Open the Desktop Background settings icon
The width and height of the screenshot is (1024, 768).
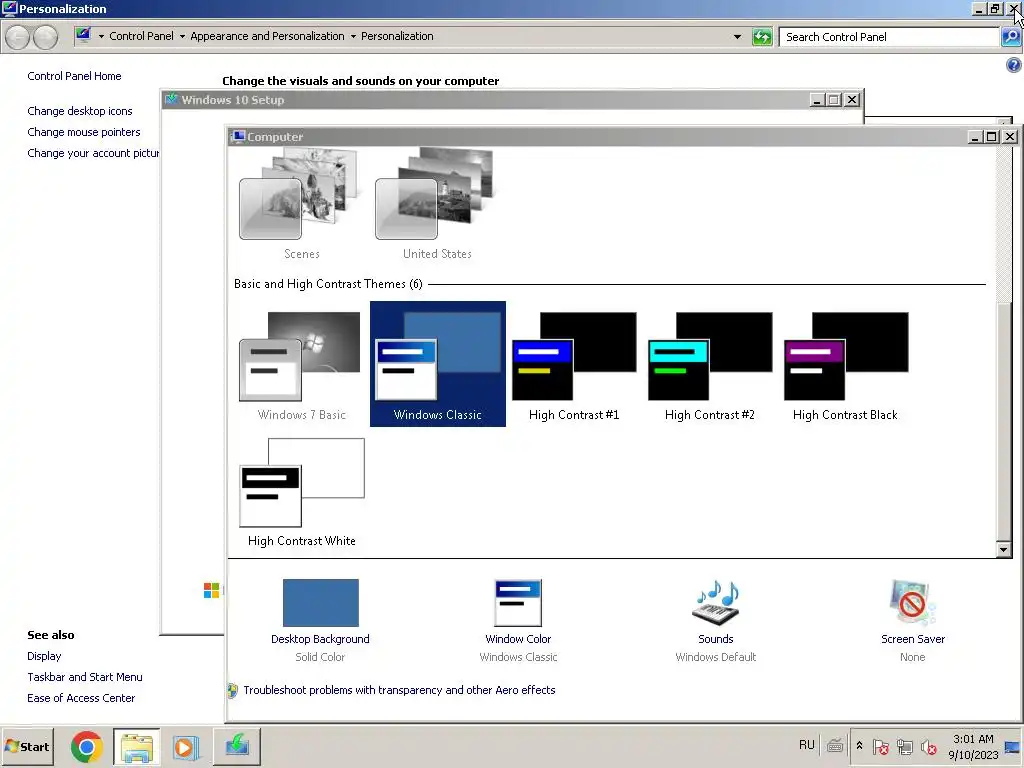coord(321,602)
